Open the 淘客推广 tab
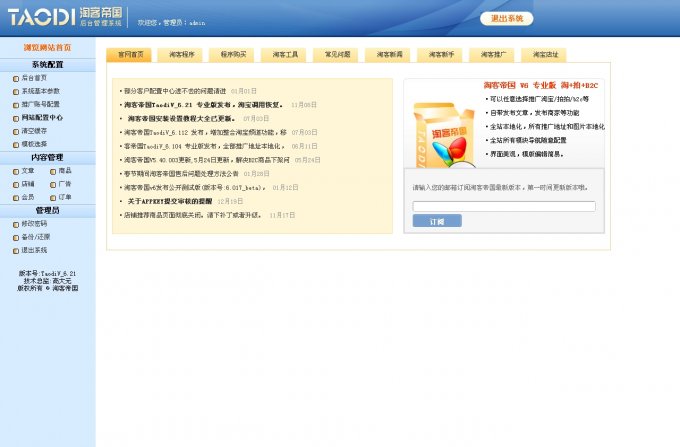This screenshot has width=680, height=447. (x=493, y=55)
